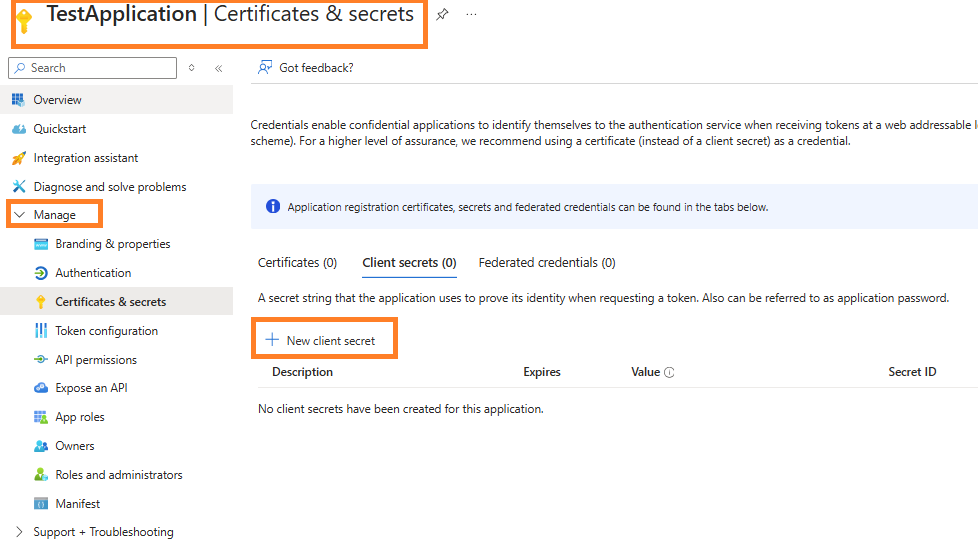Click the Overview grid icon
The image size is (978, 548).
click(x=18, y=100)
